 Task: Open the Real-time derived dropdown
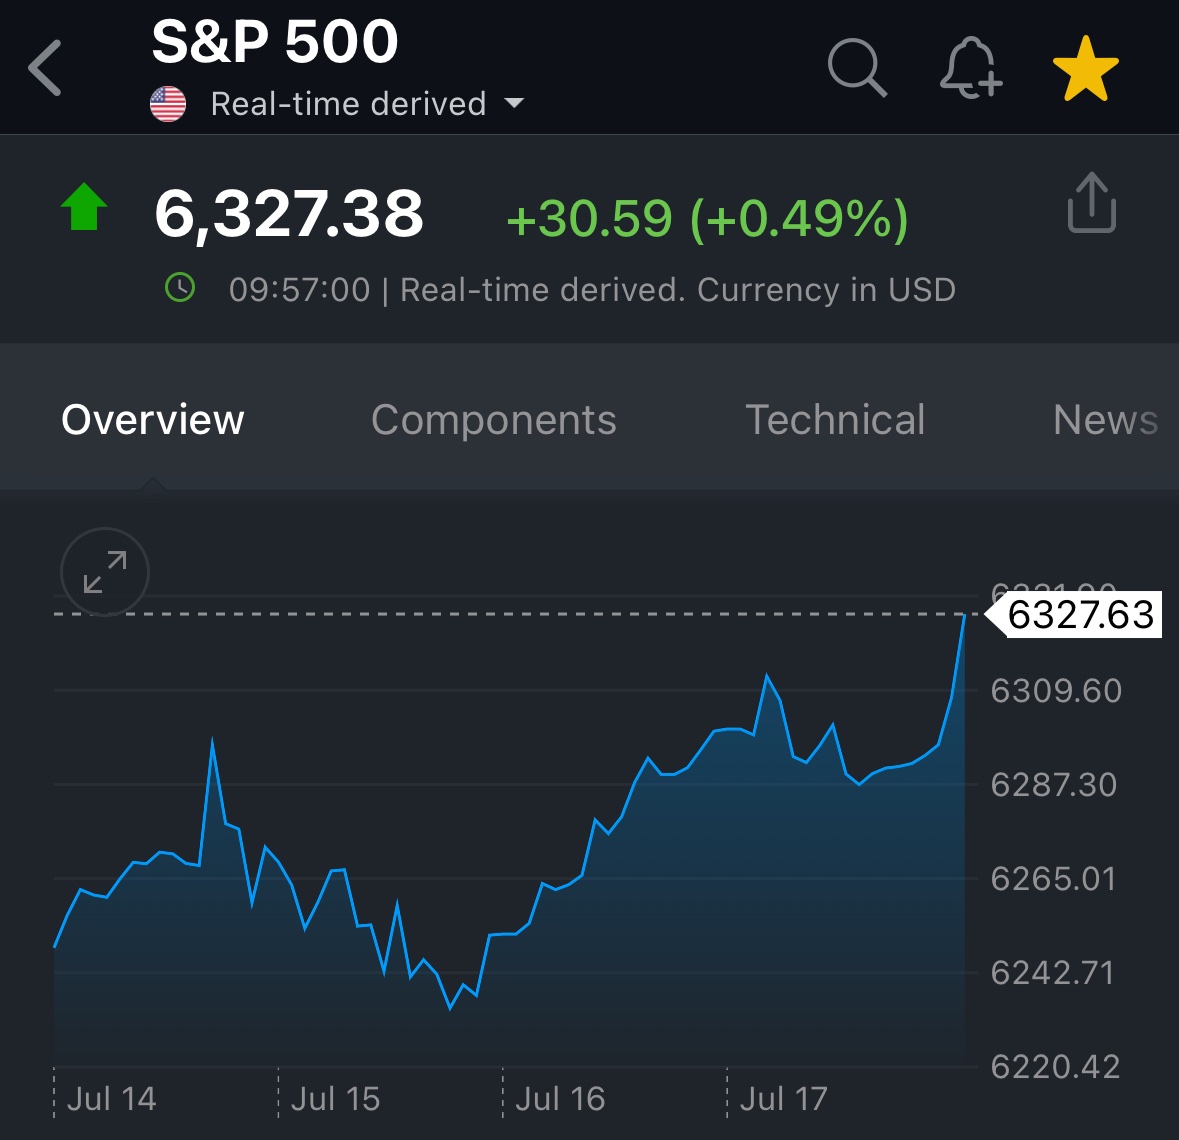367,104
